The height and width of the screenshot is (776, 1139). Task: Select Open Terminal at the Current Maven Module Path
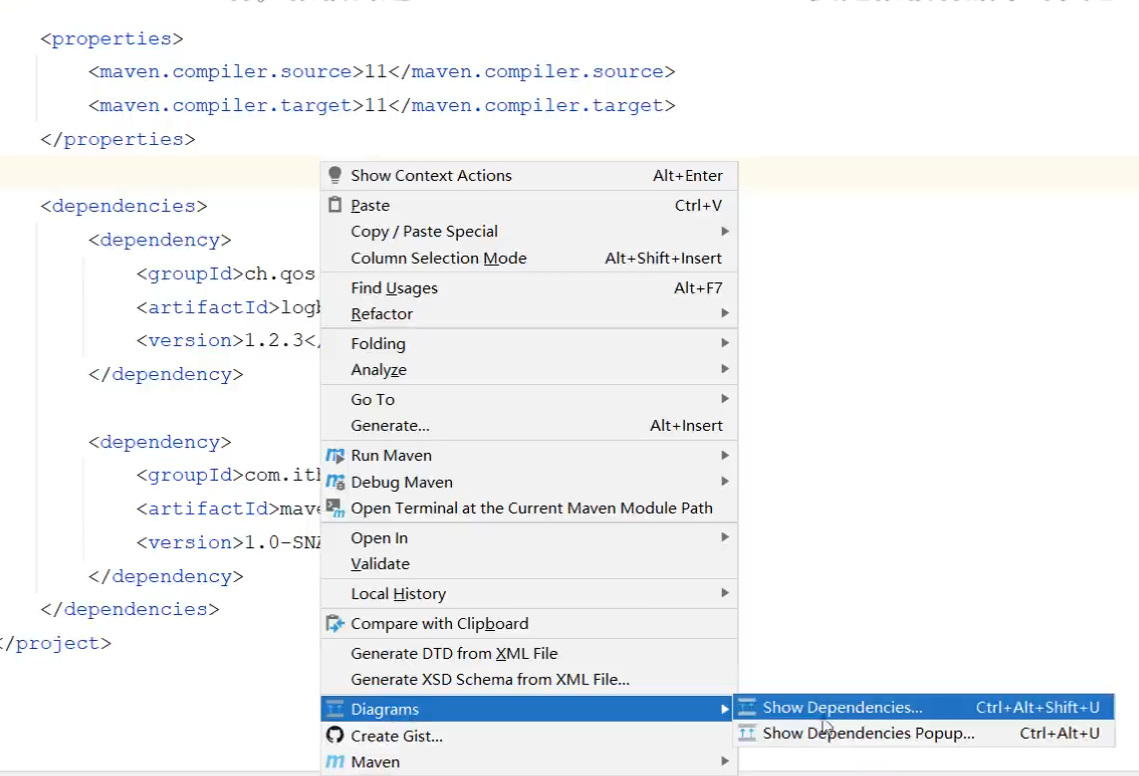tap(529, 508)
